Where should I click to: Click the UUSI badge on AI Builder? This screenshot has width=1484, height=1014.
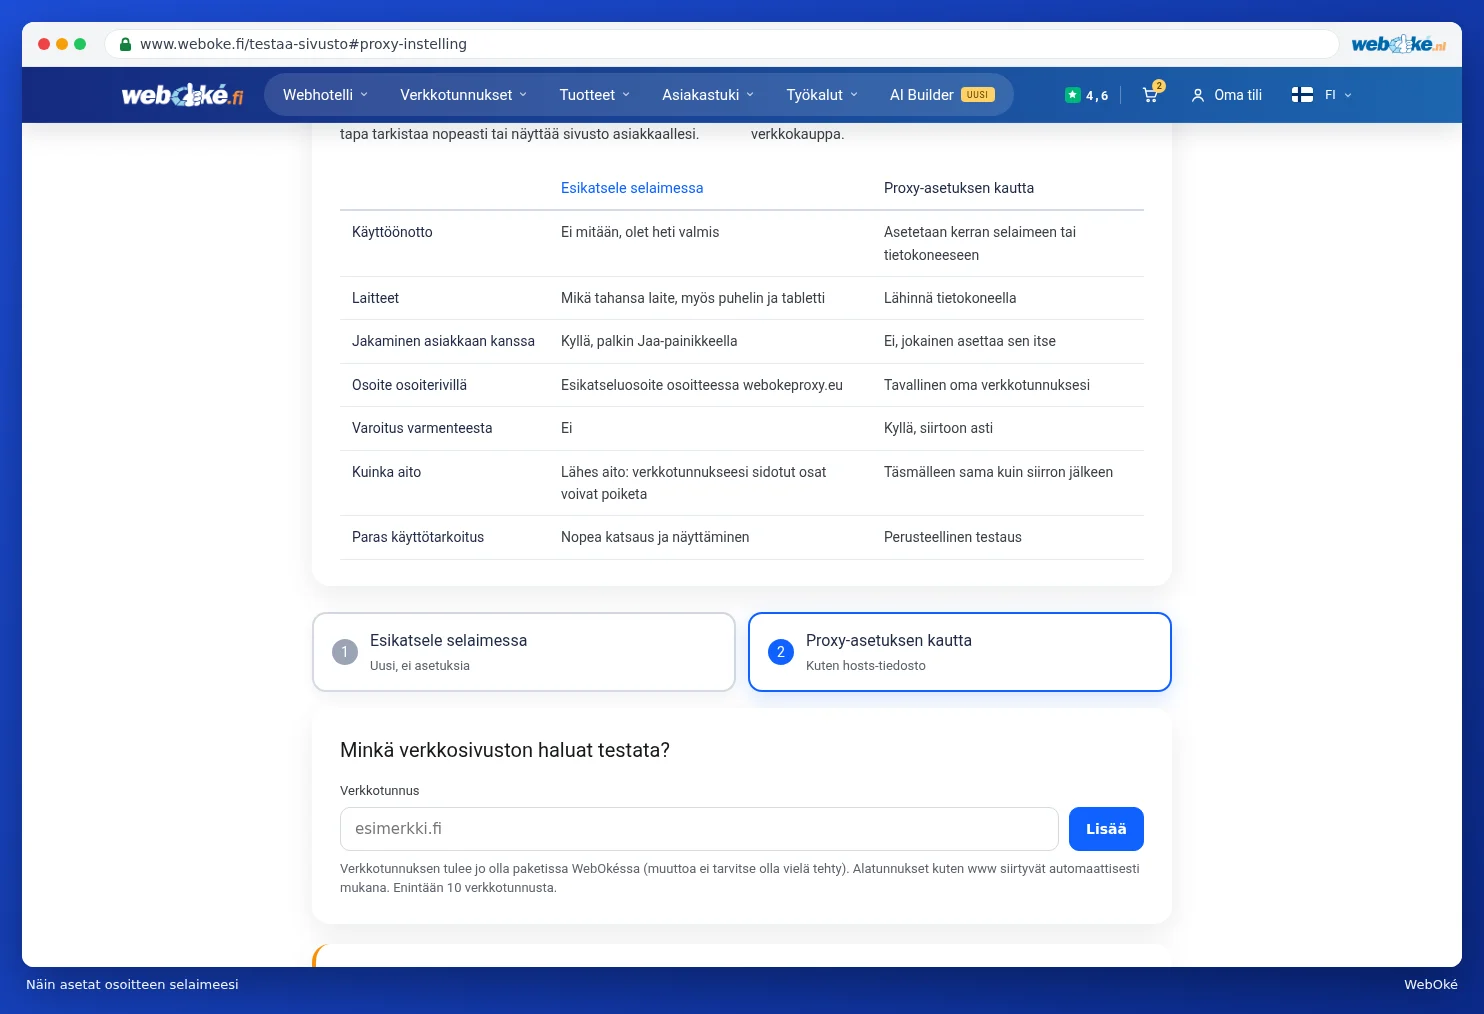(x=978, y=95)
